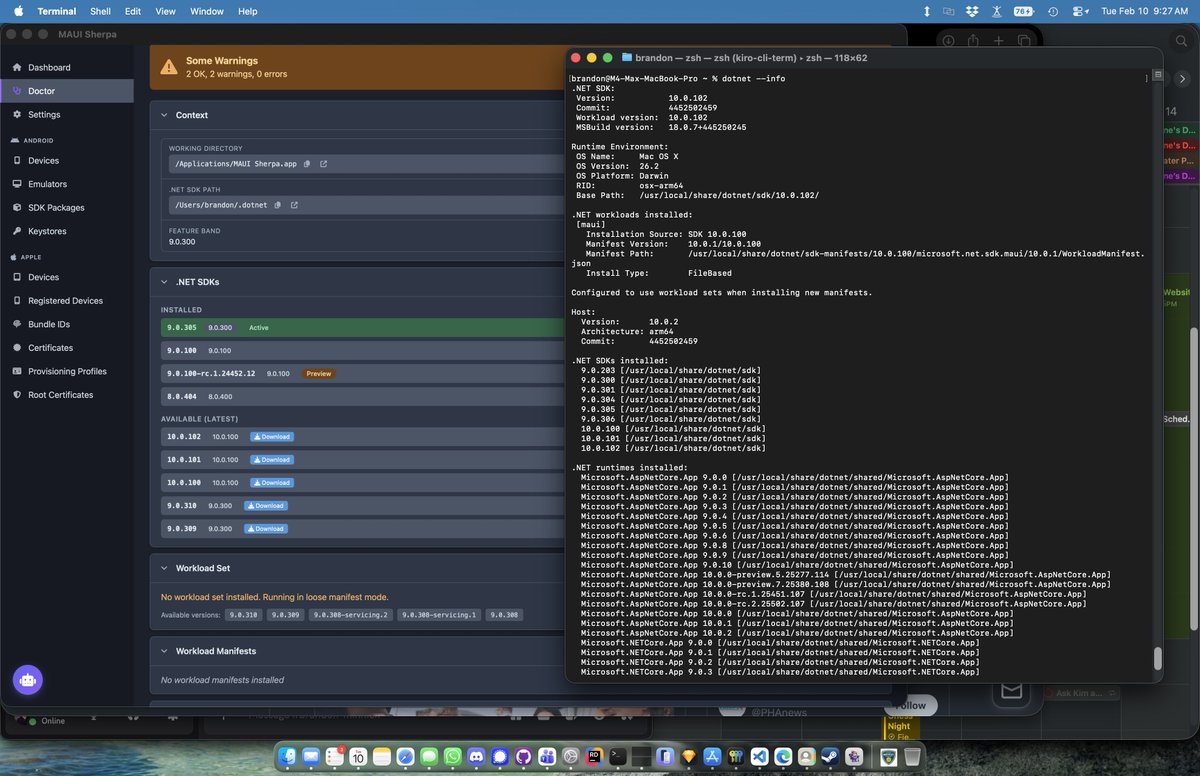Open Registered Devices page
The height and width of the screenshot is (776, 1200).
66,300
